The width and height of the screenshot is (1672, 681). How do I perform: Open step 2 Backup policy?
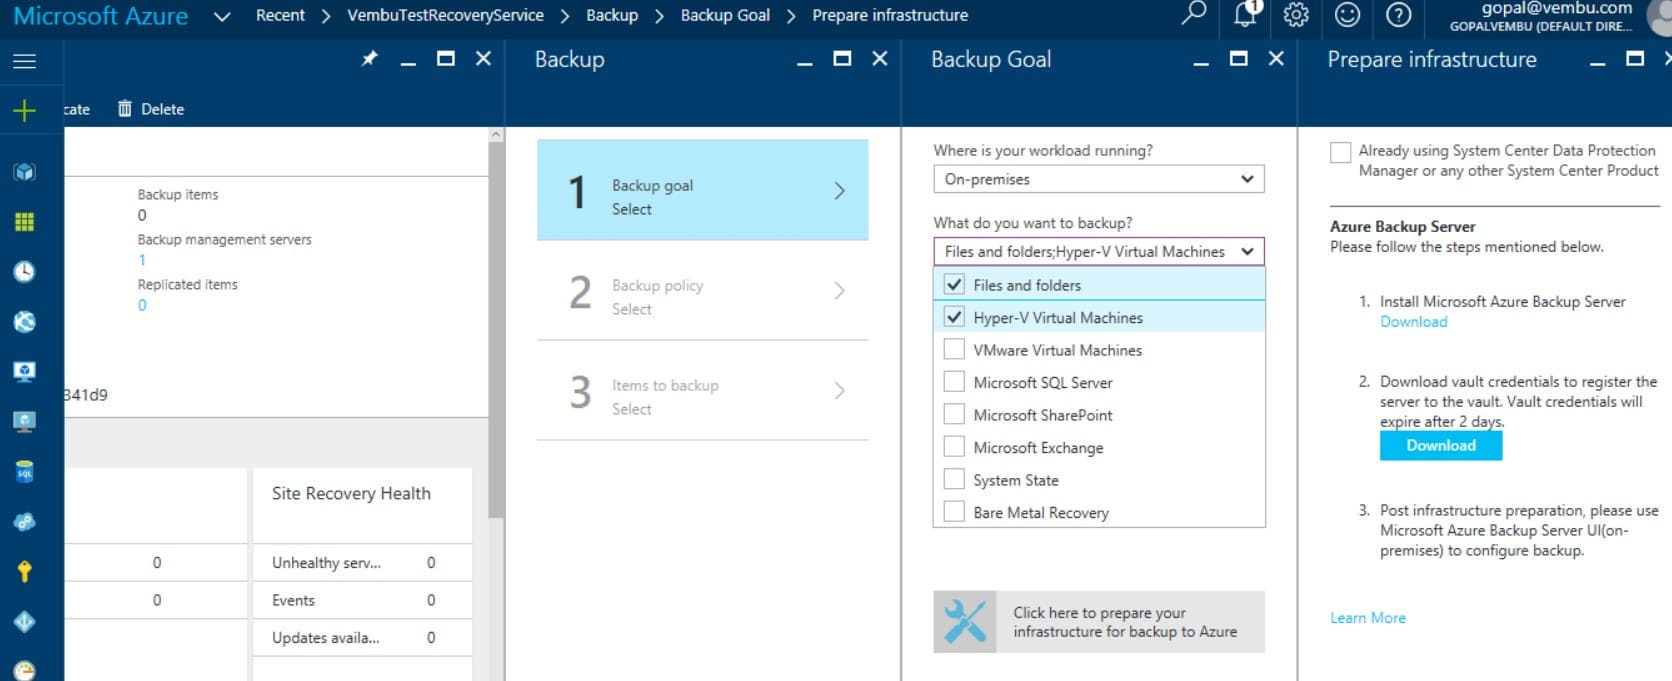tap(702, 290)
